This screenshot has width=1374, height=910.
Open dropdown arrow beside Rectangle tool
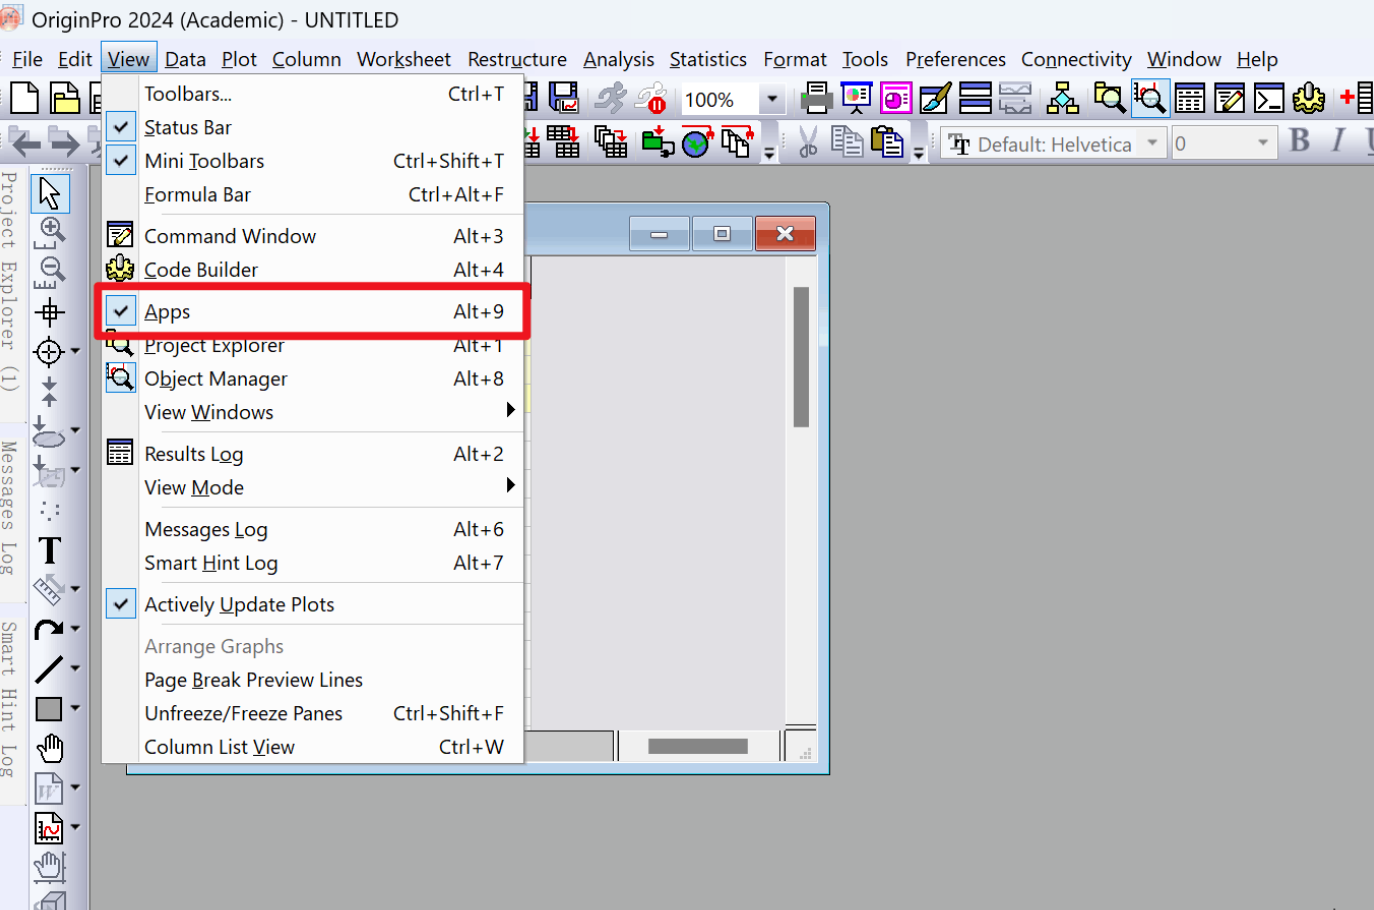(75, 708)
